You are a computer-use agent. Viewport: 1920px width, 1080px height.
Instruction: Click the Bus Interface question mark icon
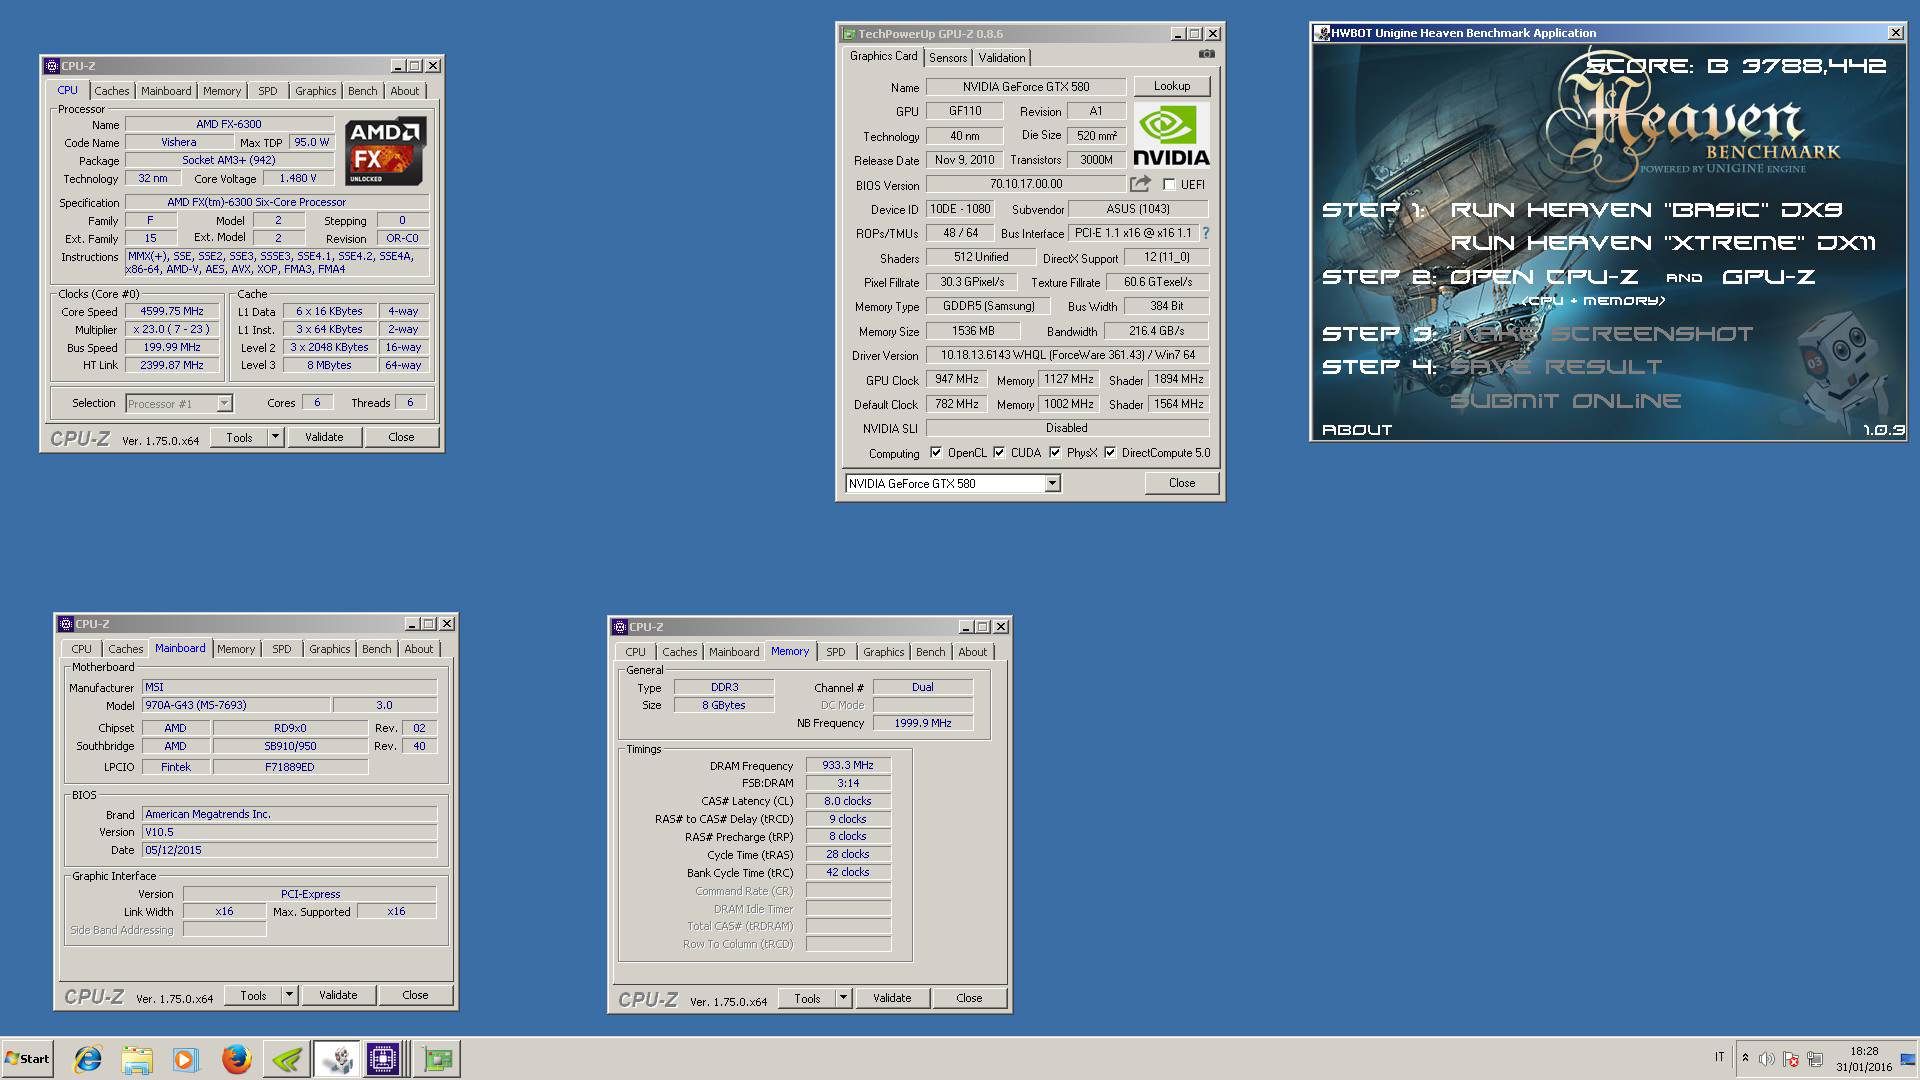[x=1206, y=233]
